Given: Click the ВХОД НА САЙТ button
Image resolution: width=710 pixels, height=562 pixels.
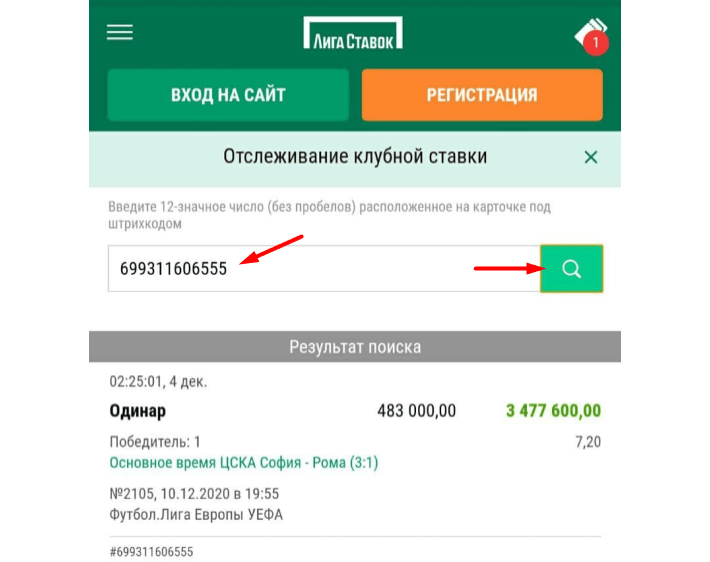Looking at the screenshot, I should click(228, 95).
